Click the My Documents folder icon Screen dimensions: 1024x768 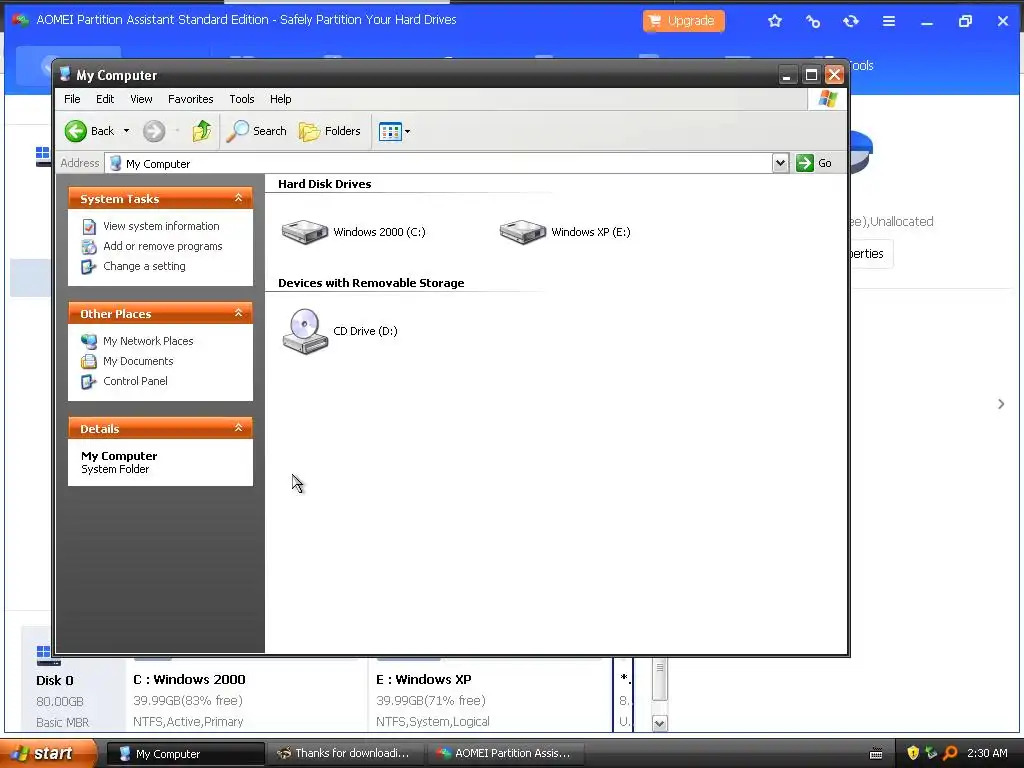point(89,361)
